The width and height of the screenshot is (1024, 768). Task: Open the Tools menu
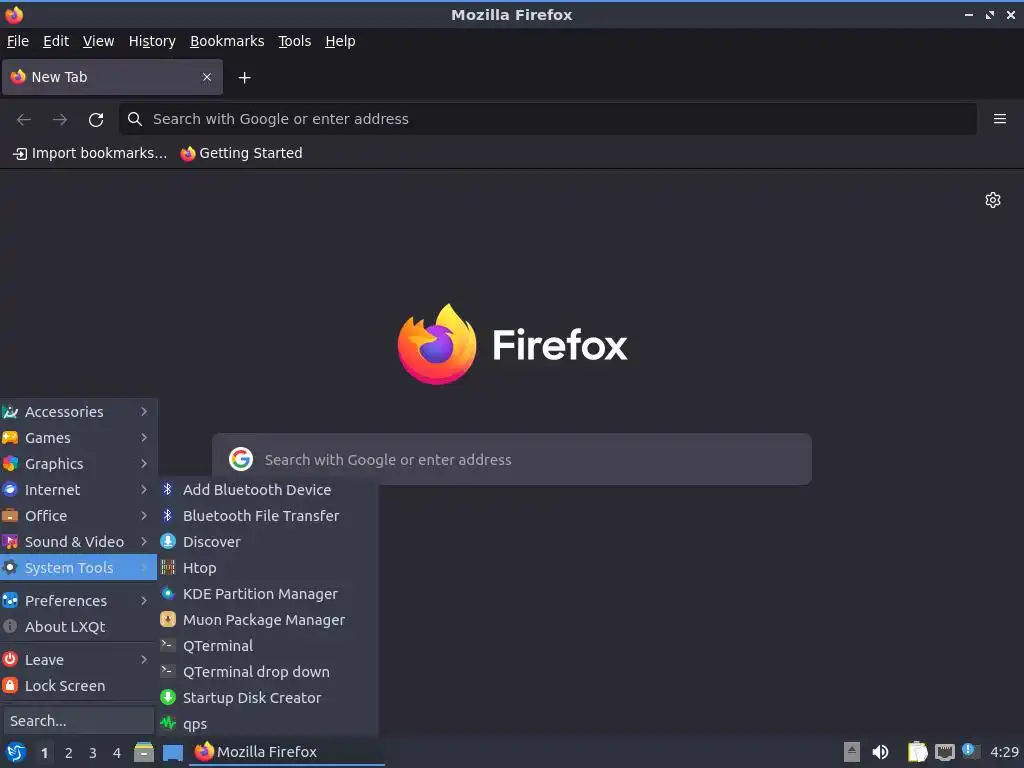tap(295, 41)
